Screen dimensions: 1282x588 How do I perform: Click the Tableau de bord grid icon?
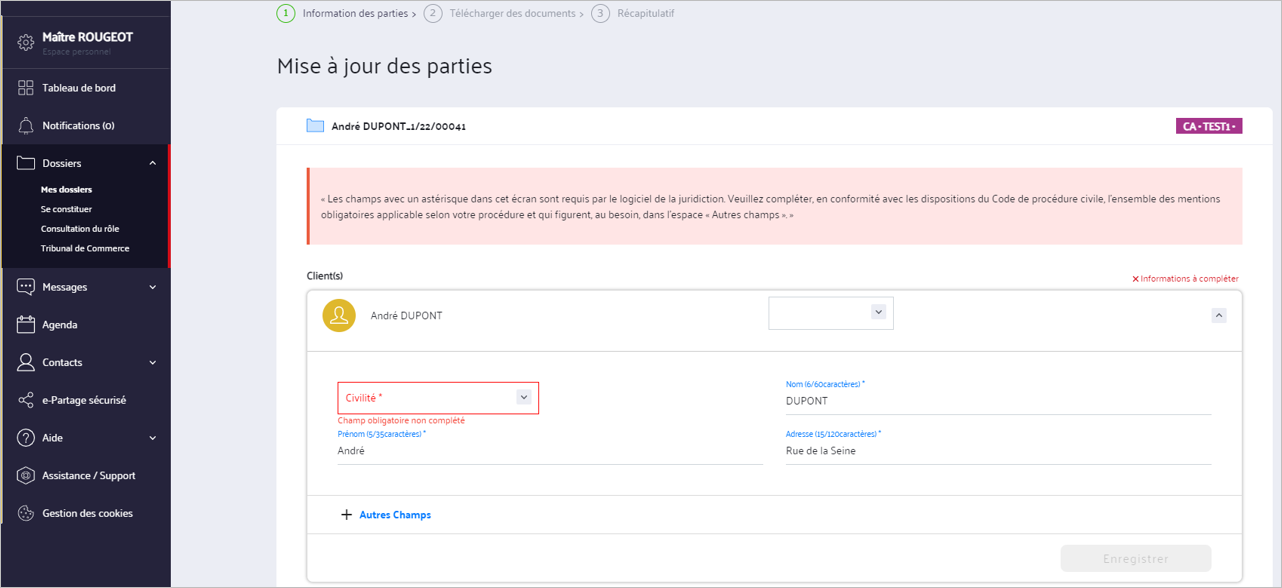coord(26,88)
